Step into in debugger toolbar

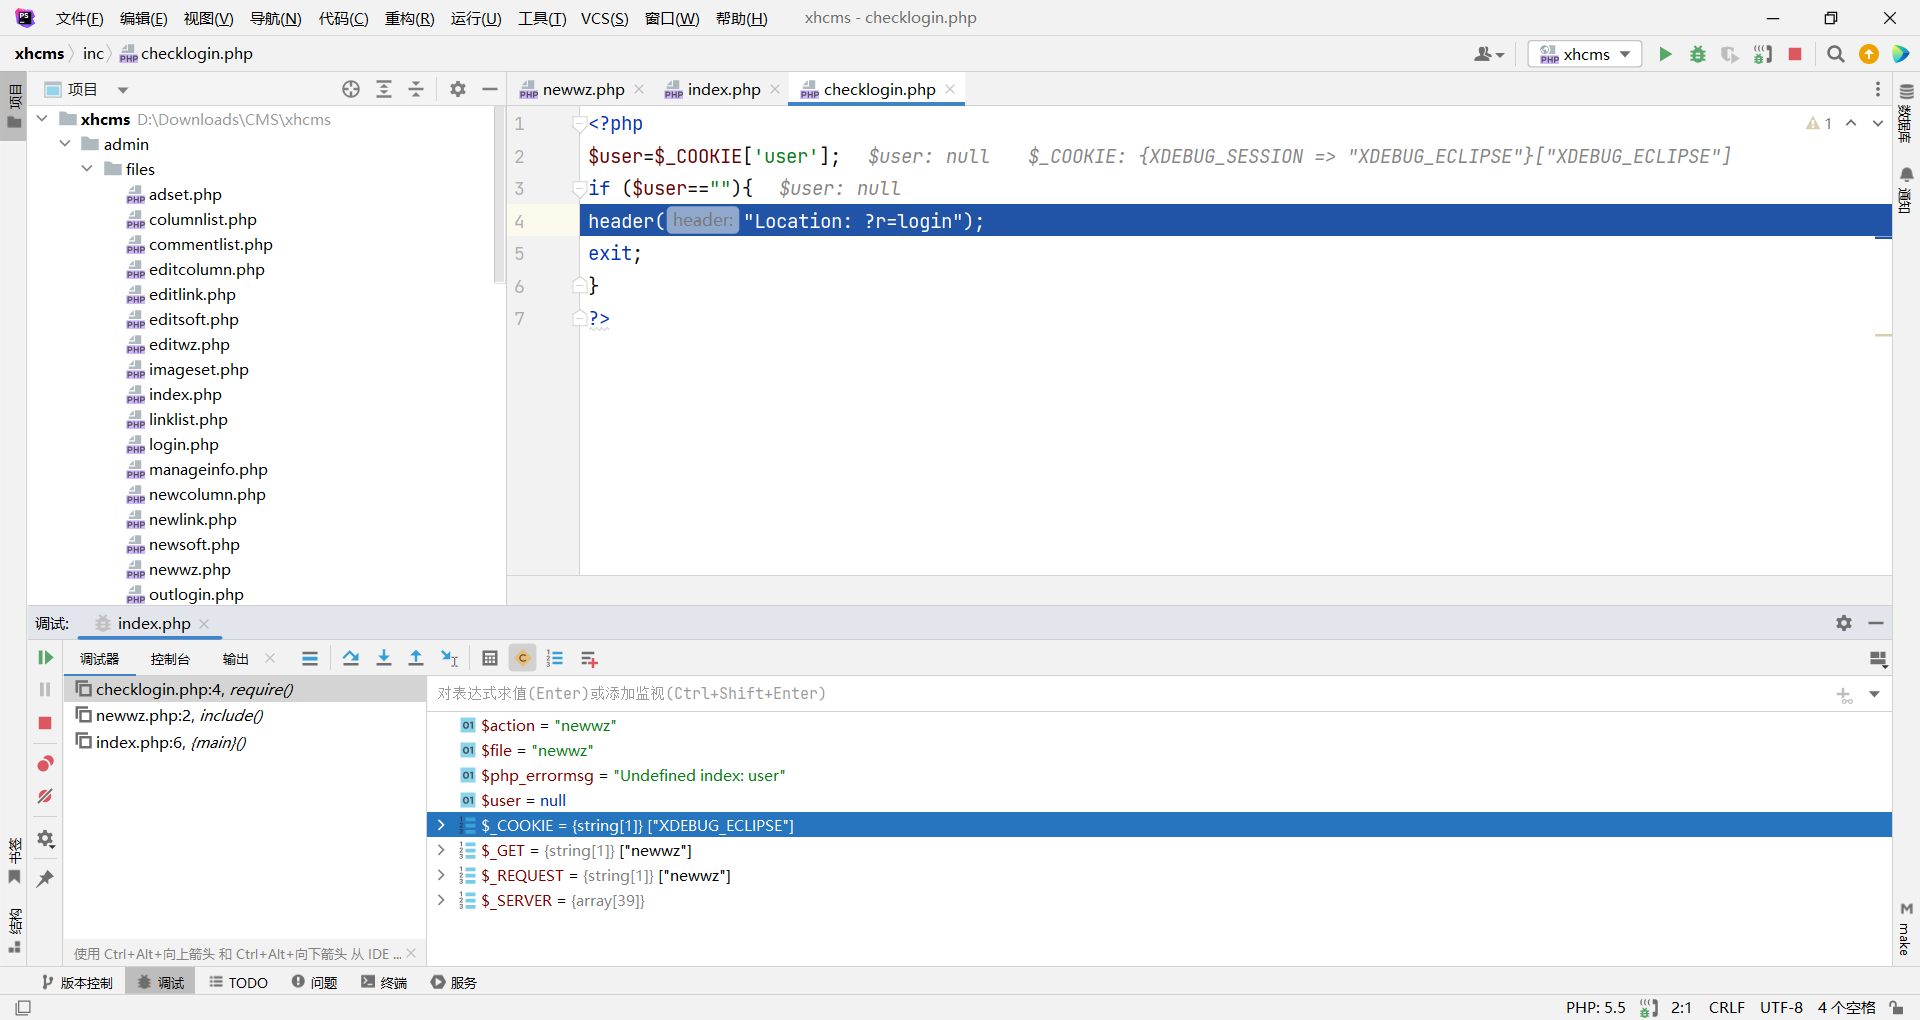[384, 659]
